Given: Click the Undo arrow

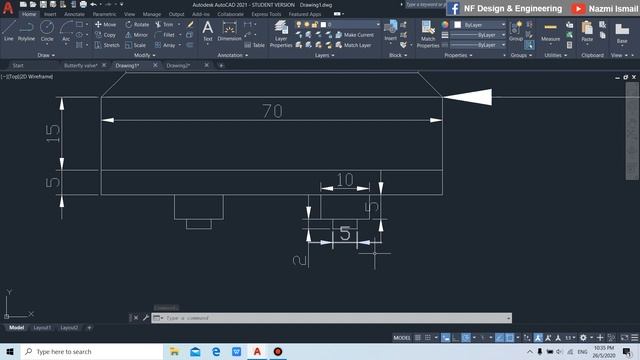Looking at the screenshot, I should click(x=93, y=4).
